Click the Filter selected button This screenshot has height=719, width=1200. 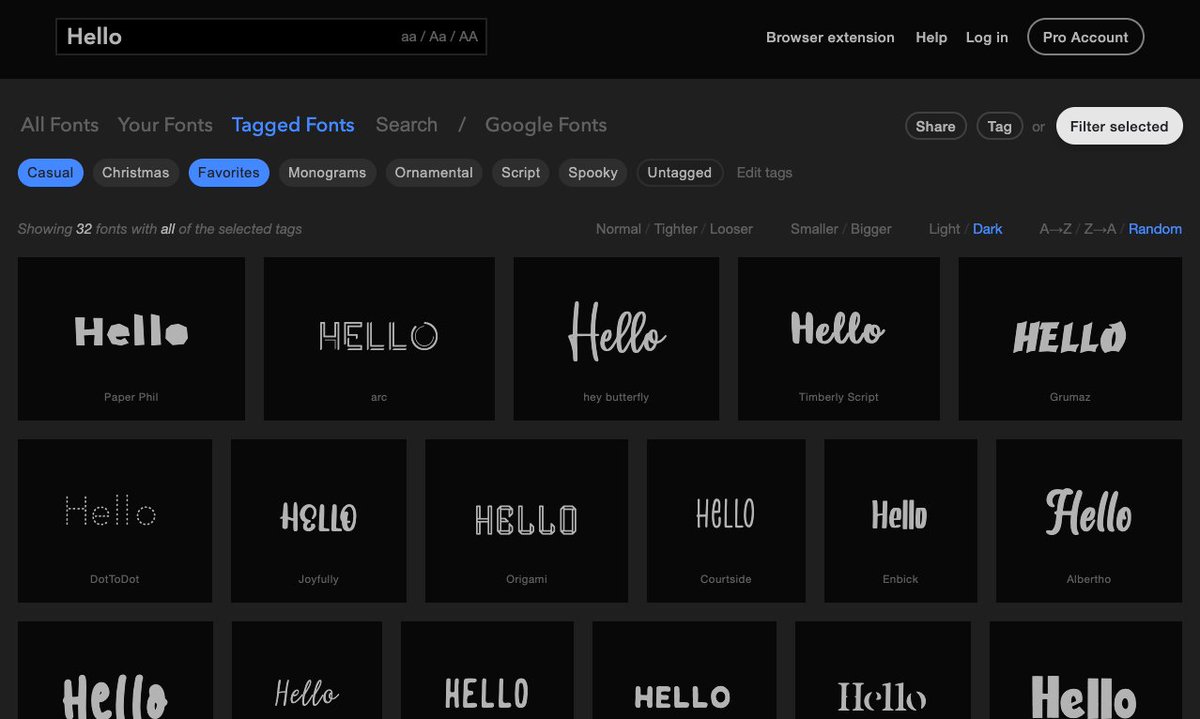1119,126
